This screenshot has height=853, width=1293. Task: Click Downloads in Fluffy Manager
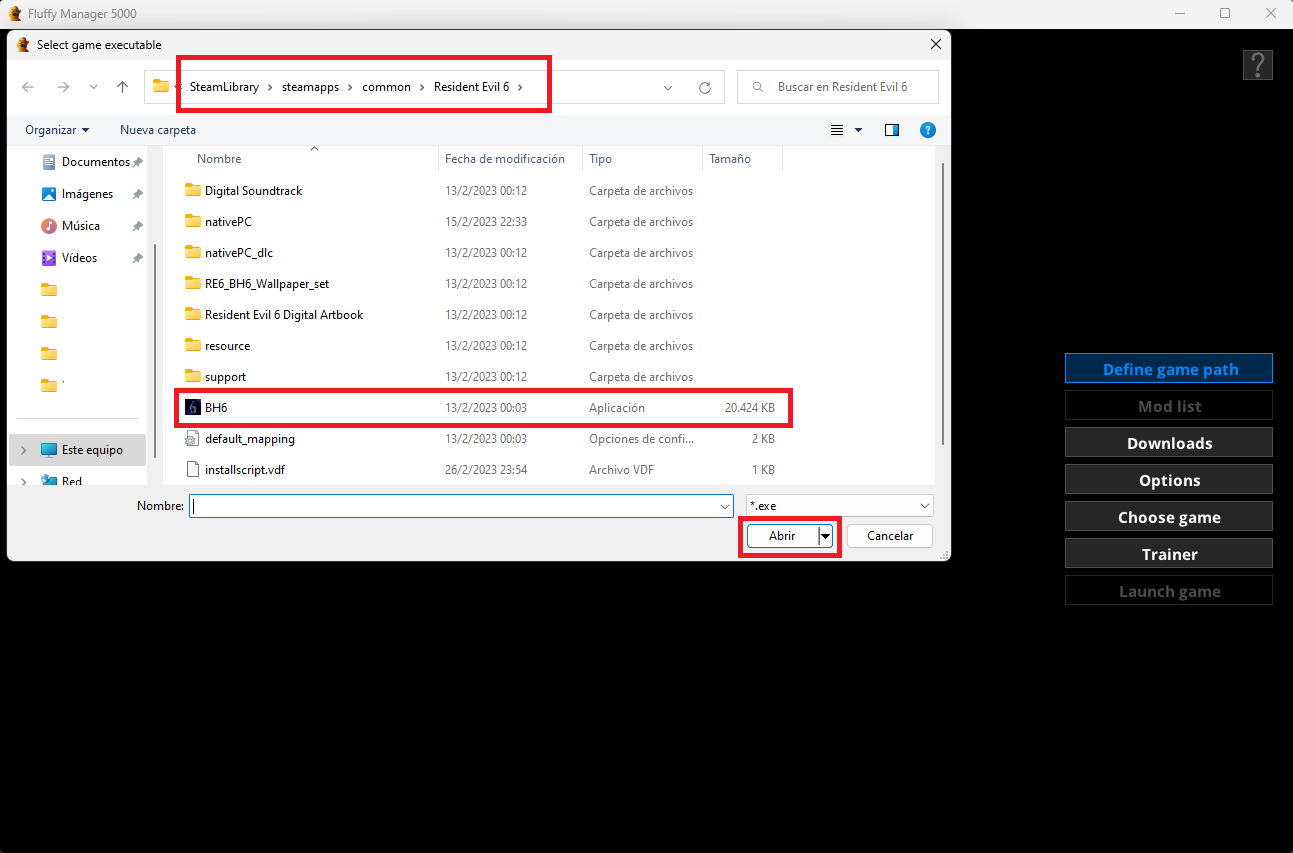[x=1169, y=443]
